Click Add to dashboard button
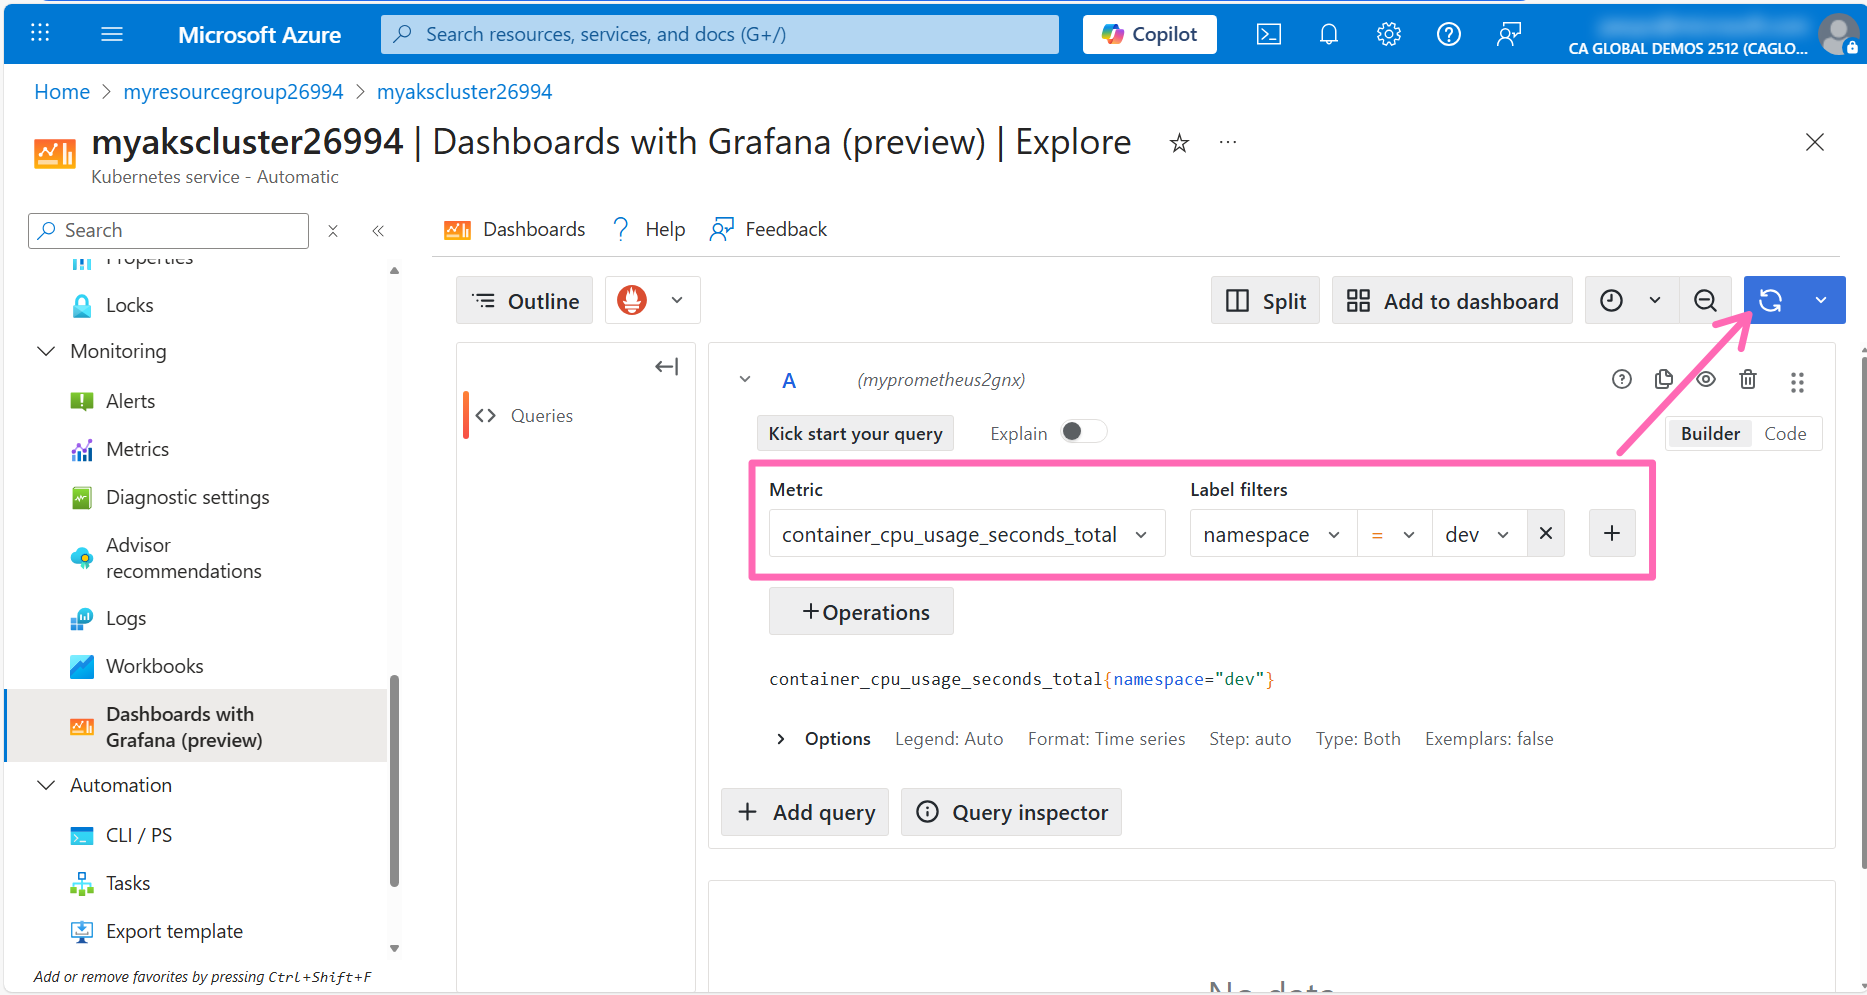 (1452, 301)
